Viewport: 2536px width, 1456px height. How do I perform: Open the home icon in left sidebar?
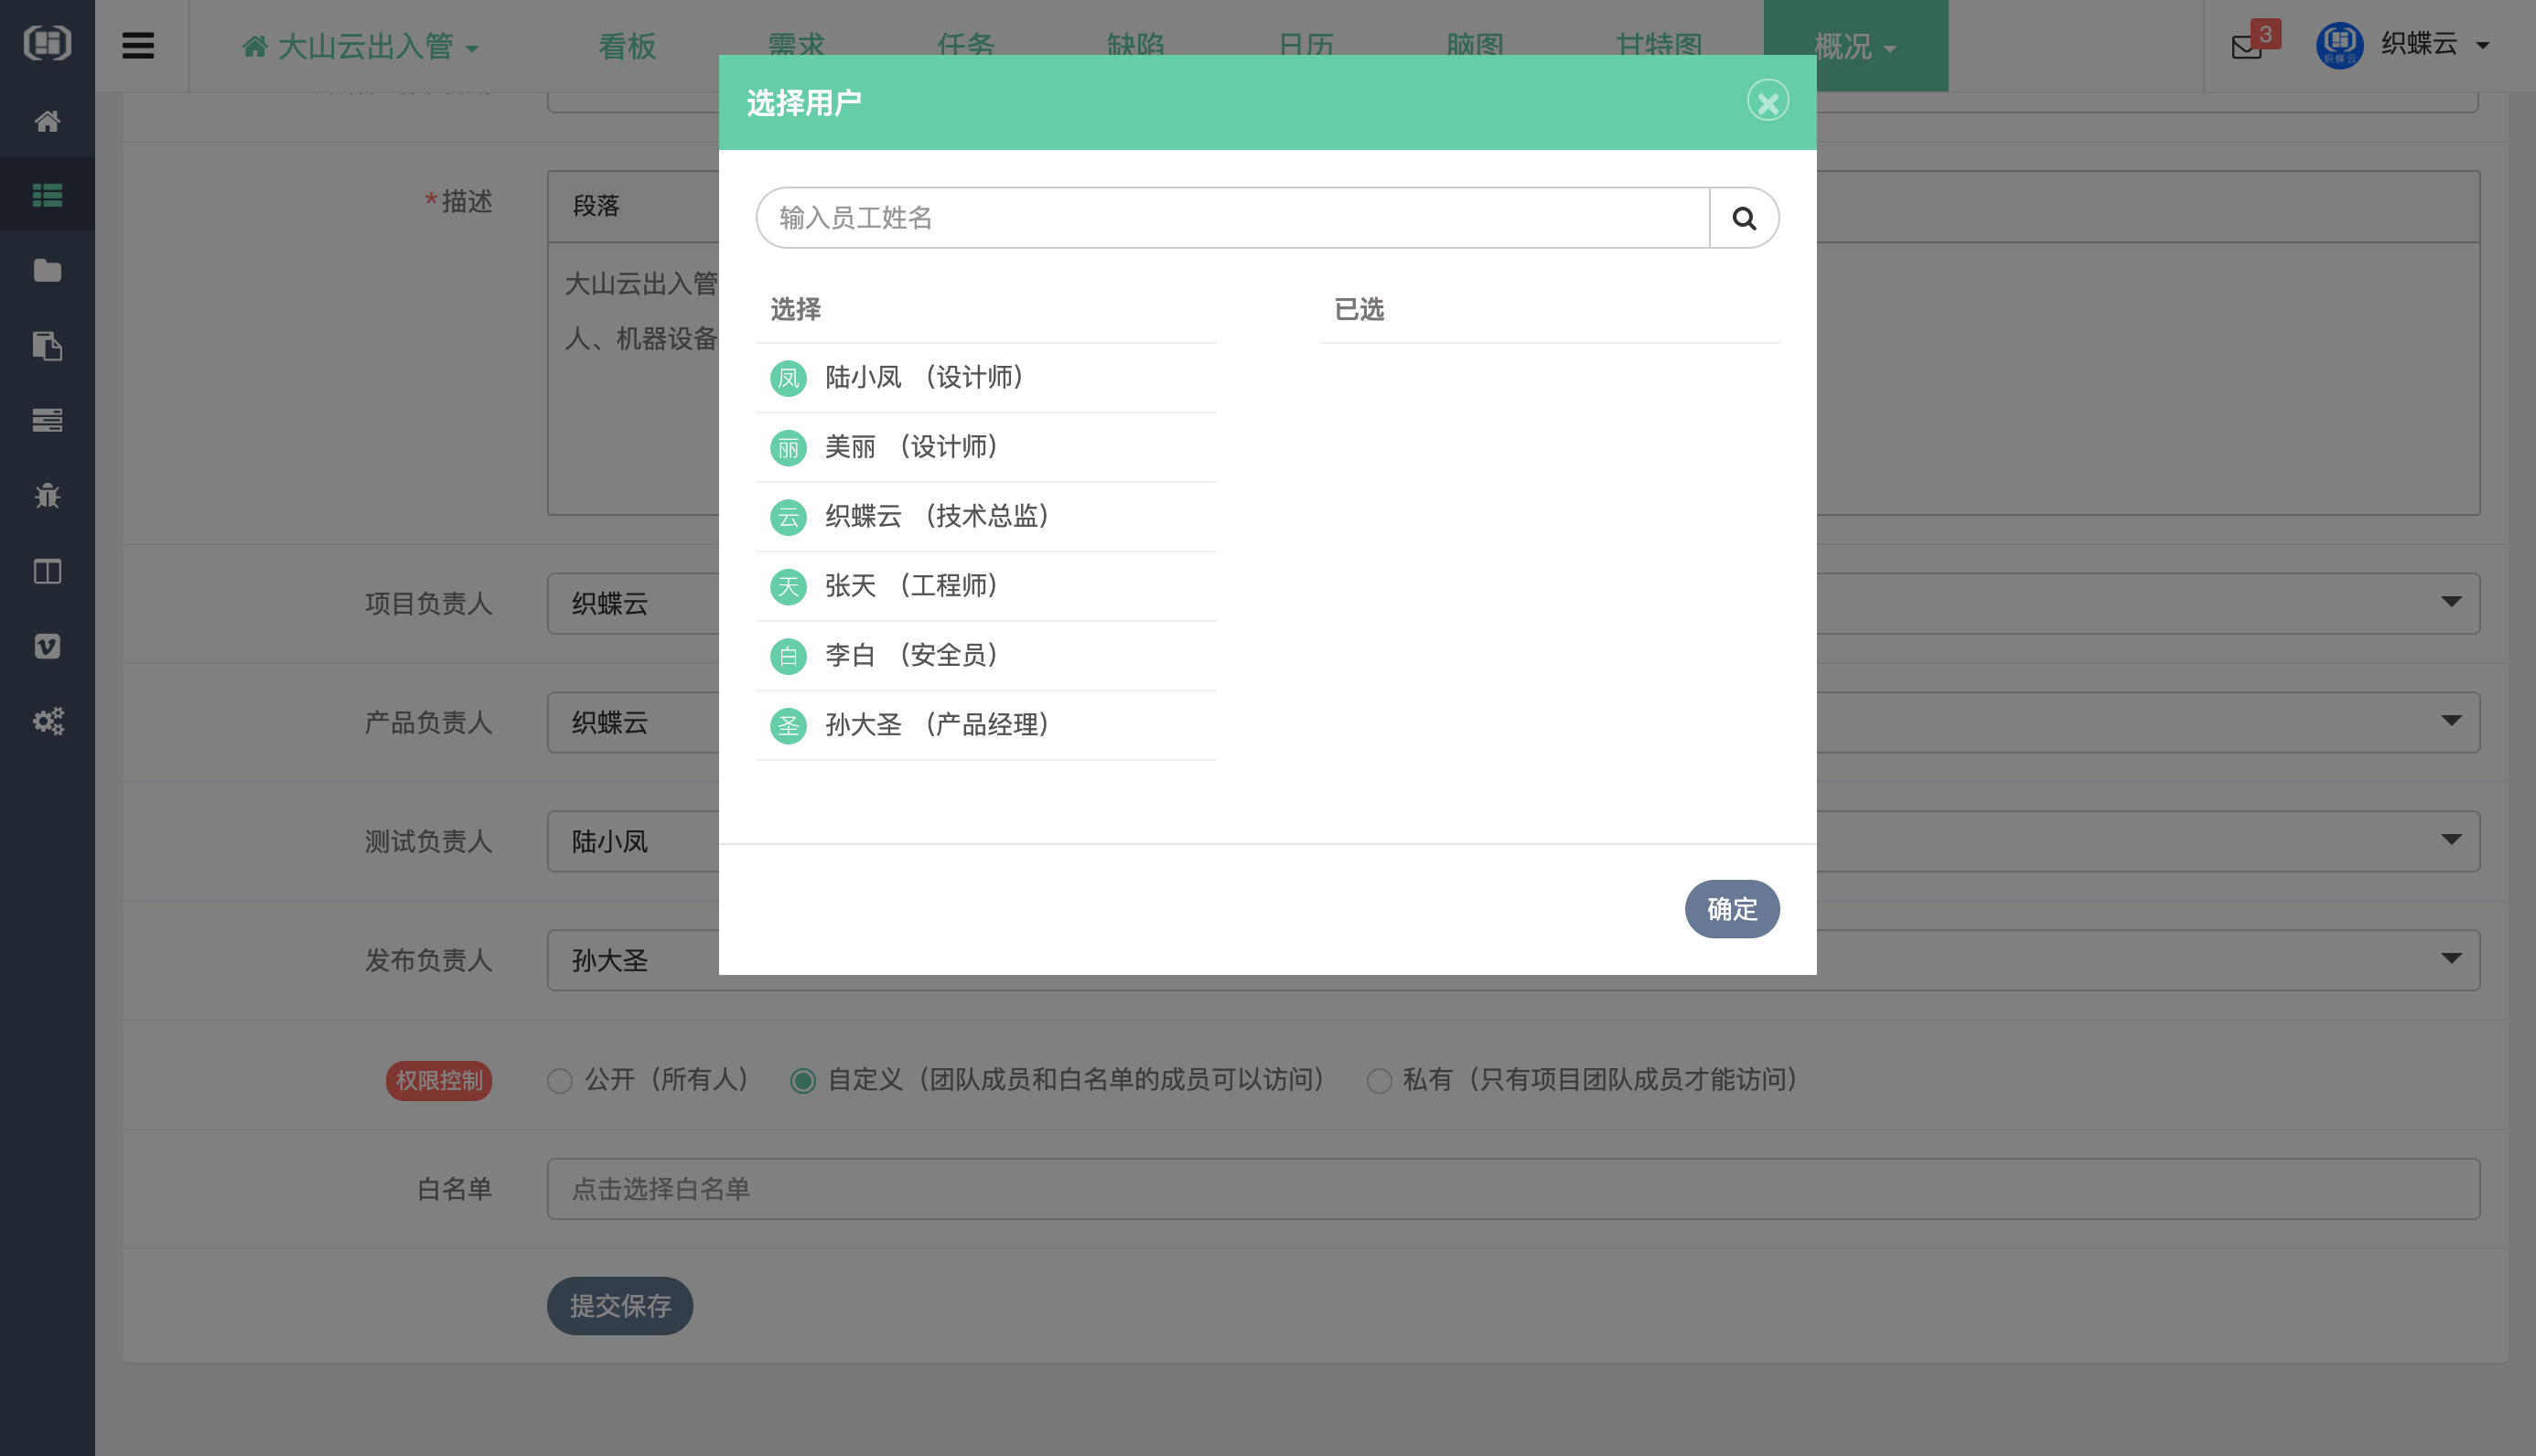pyautogui.click(x=47, y=121)
